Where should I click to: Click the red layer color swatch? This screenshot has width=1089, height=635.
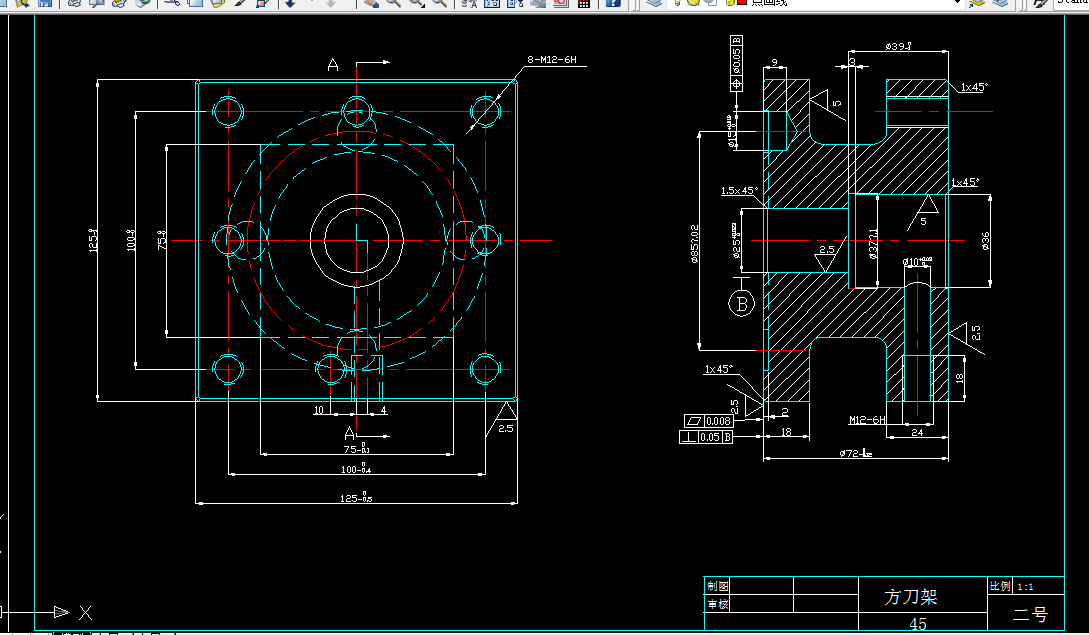[x=741, y=2]
